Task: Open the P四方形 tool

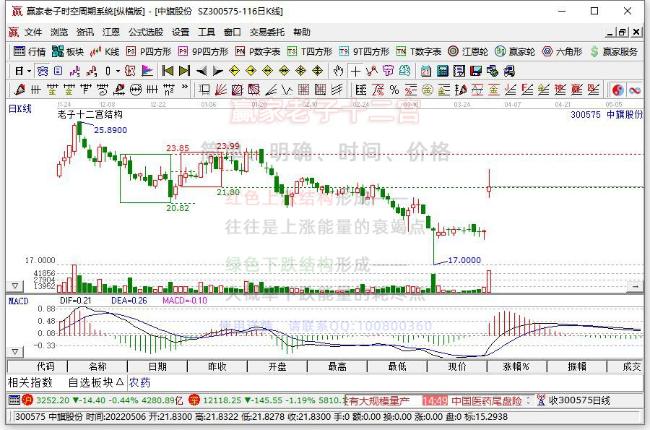Action: tap(149, 51)
